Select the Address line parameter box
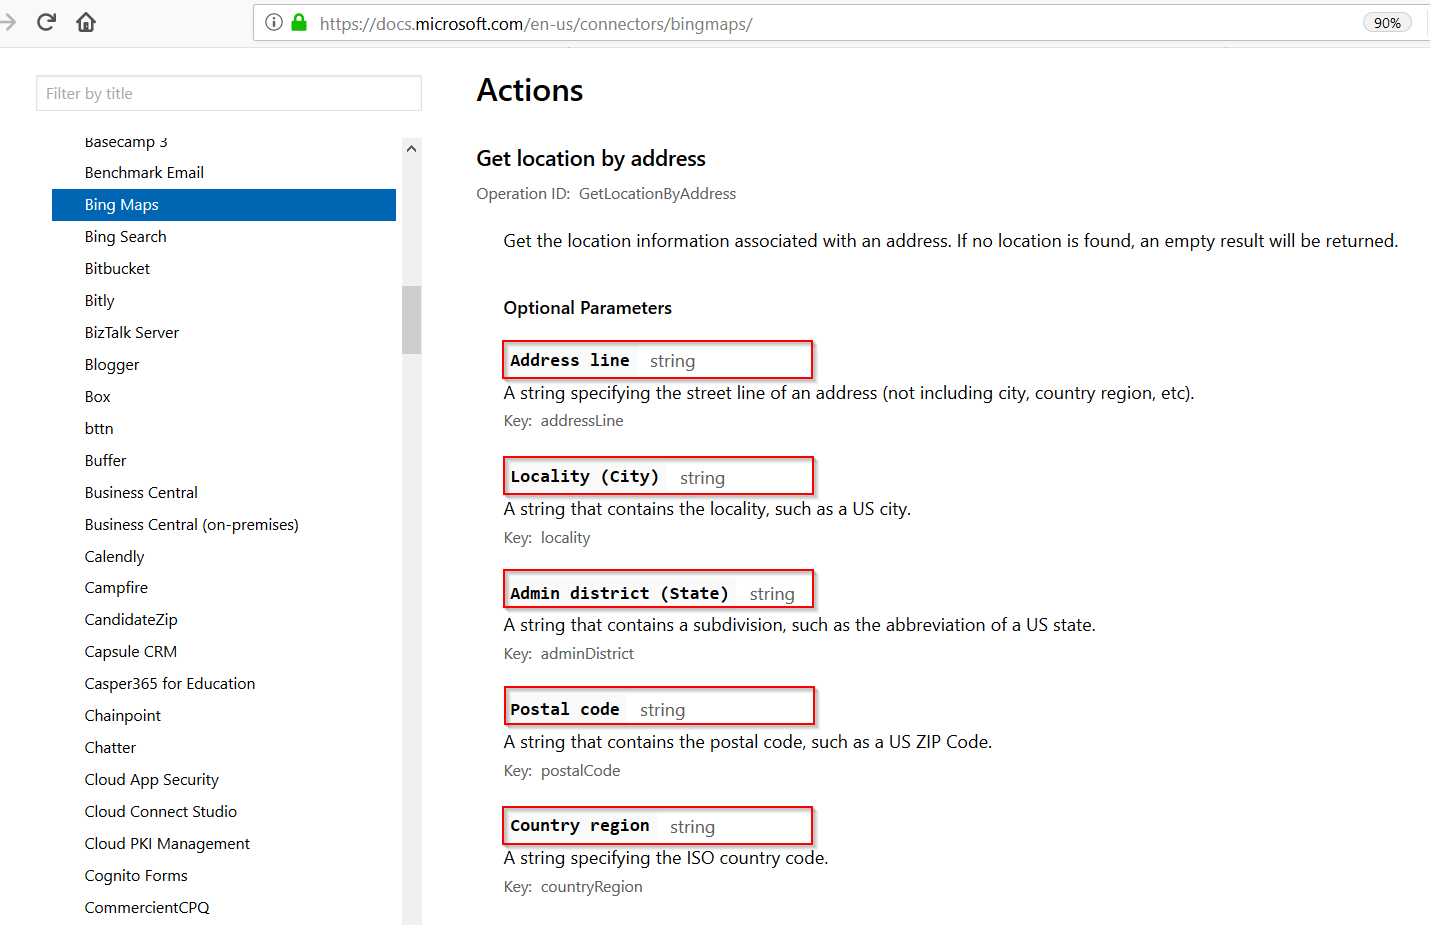 point(657,359)
